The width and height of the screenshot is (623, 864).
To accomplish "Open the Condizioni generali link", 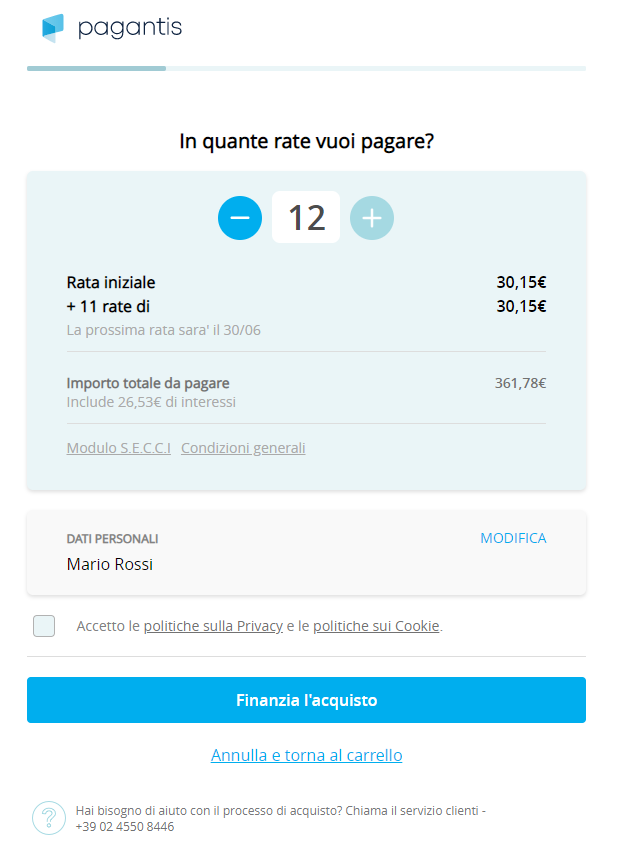I will (243, 448).
